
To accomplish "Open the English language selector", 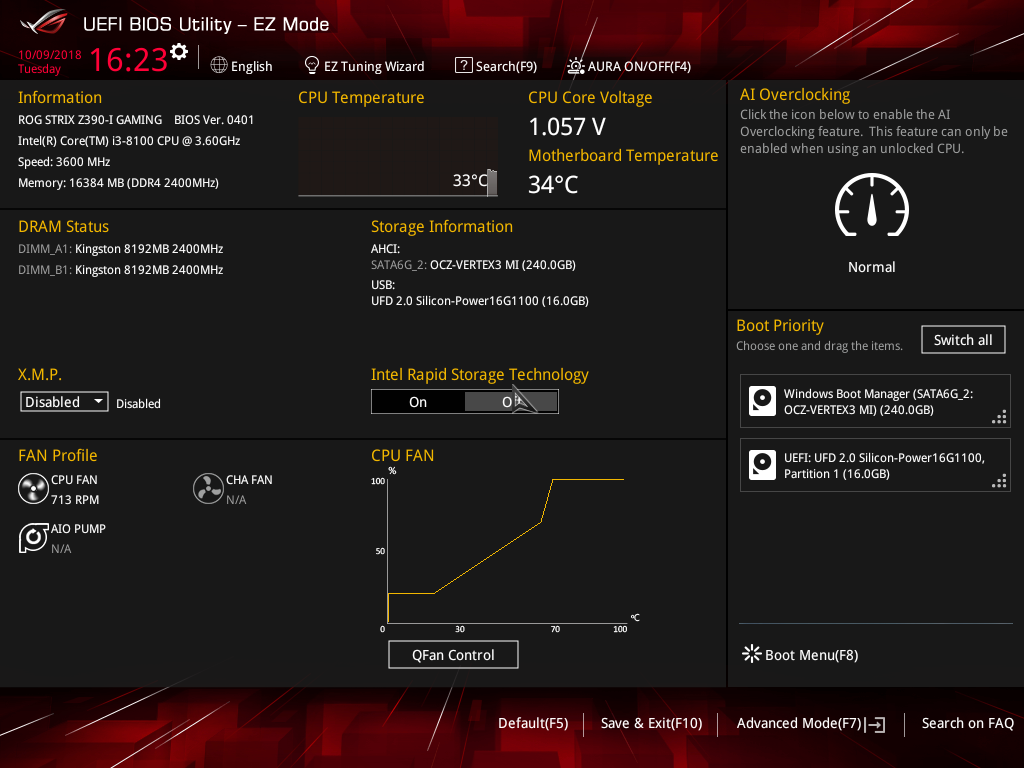I will (242, 65).
